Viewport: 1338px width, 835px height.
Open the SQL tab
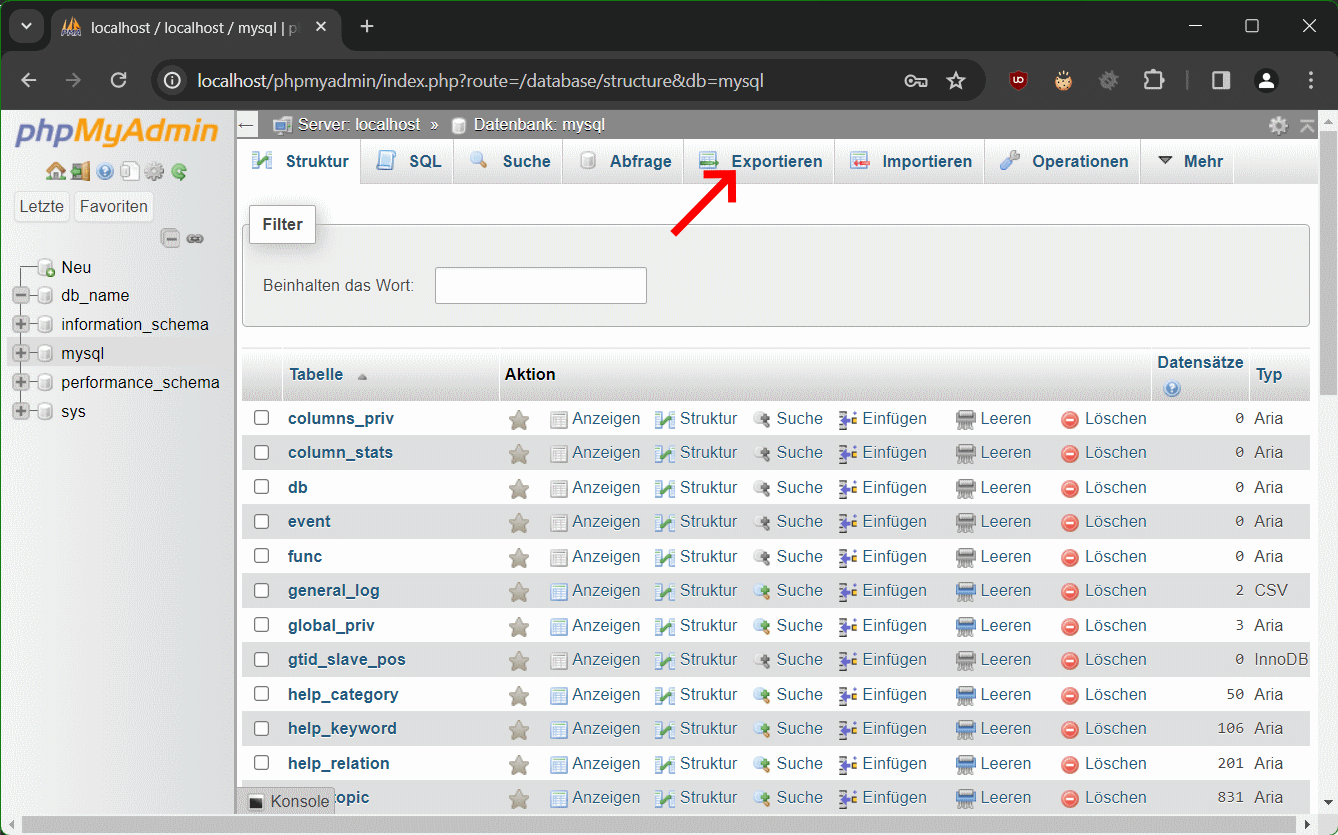(410, 161)
